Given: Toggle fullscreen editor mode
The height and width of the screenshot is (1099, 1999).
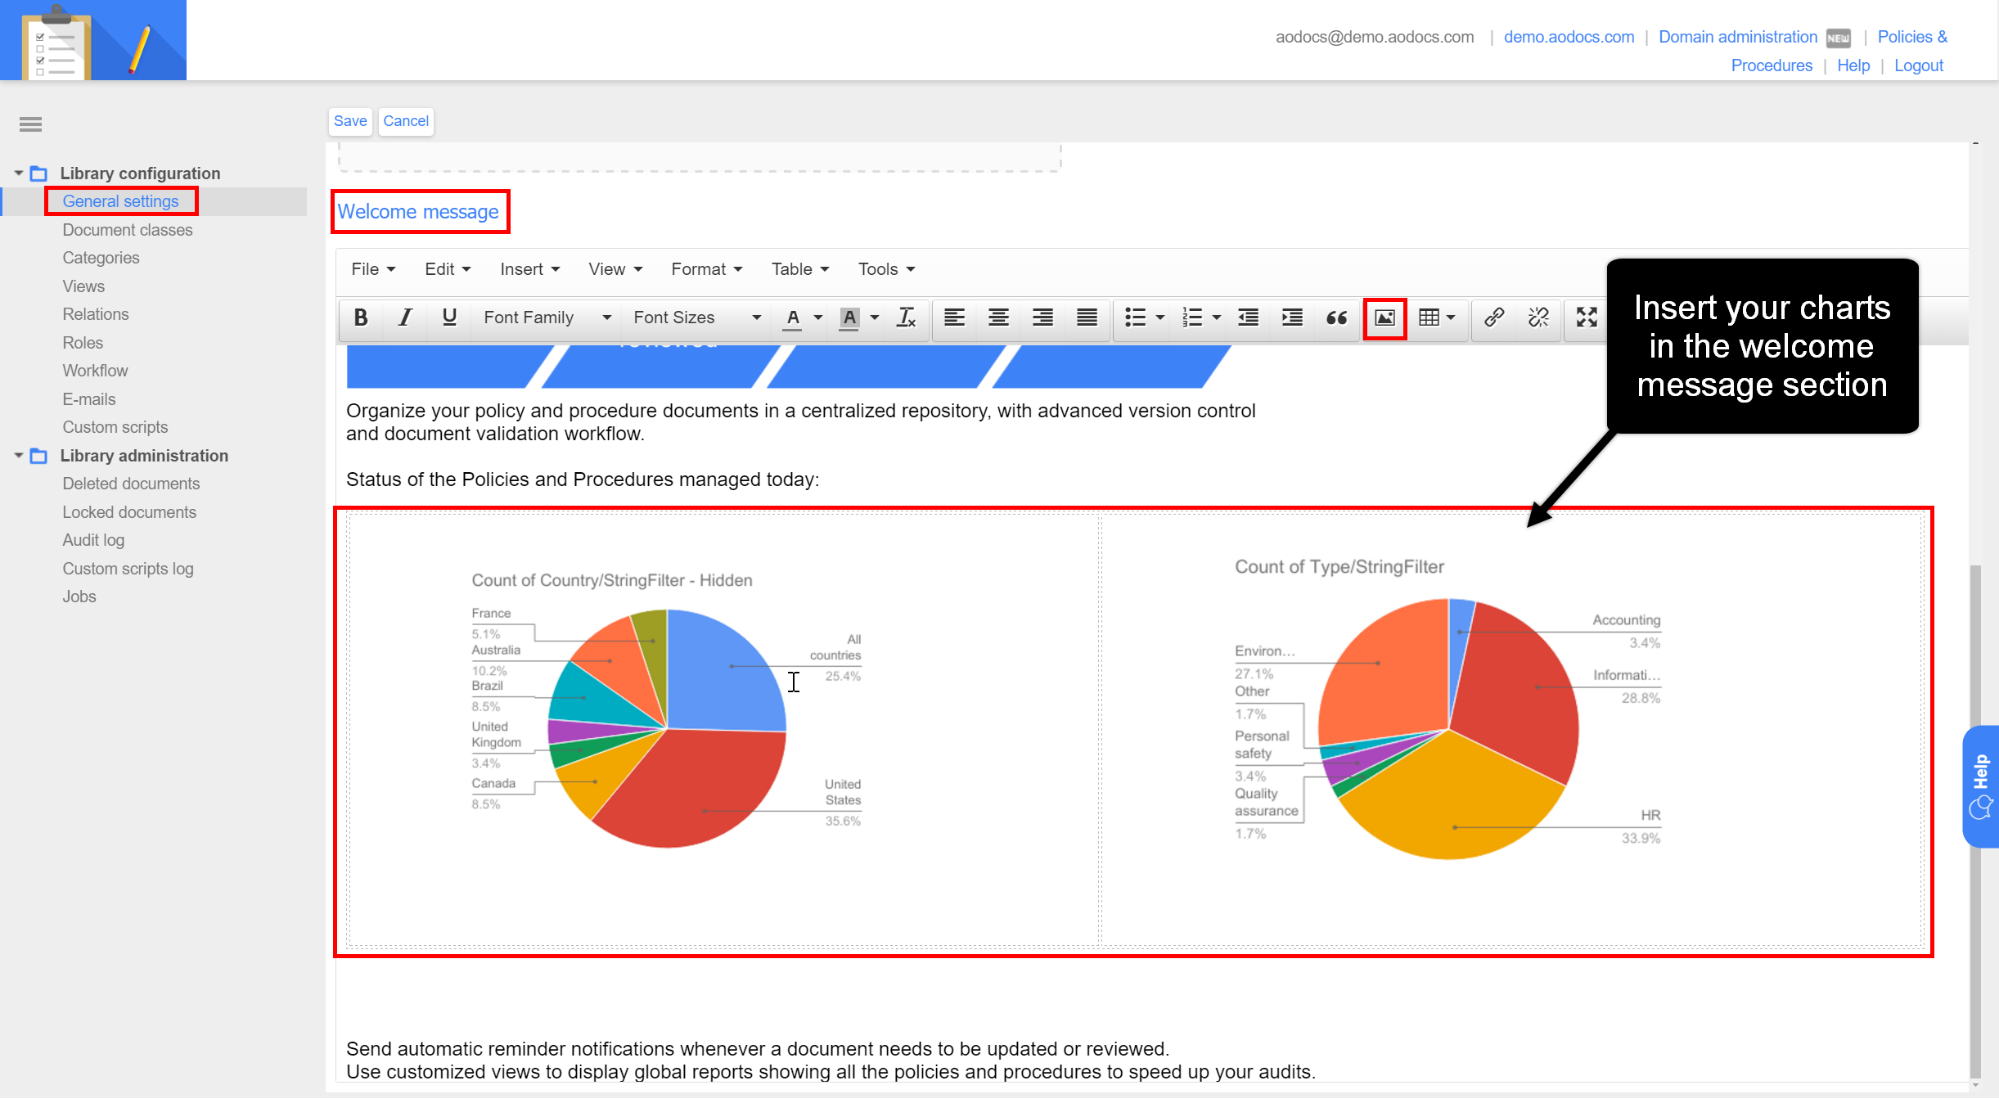Looking at the screenshot, I should pos(1587,318).
